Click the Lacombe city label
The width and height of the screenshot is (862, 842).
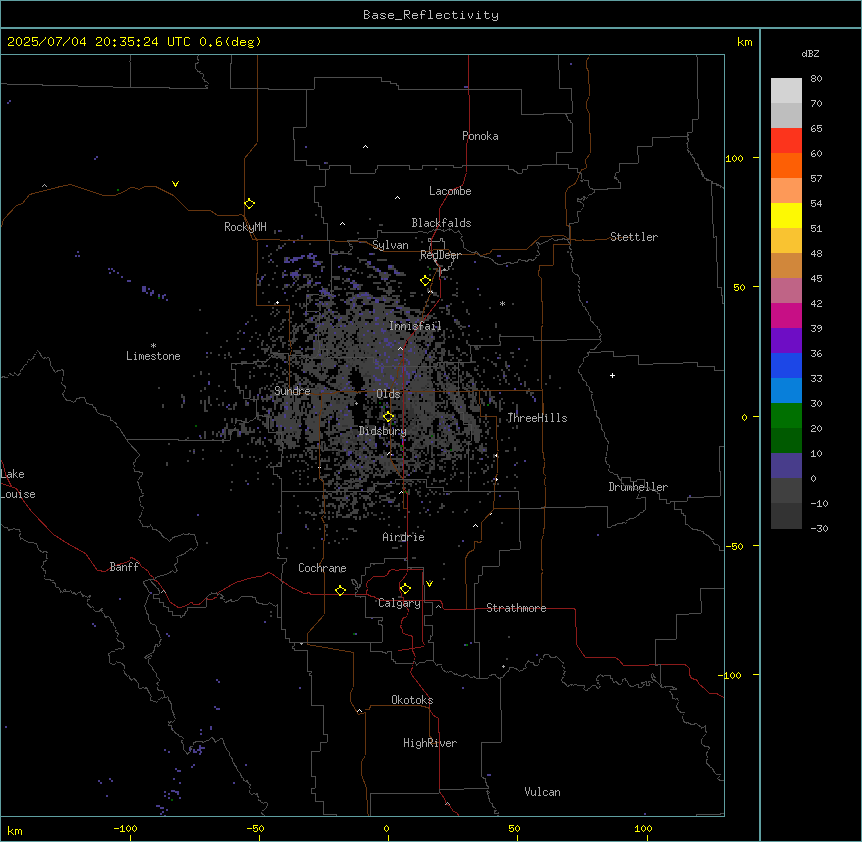pos(450,191)
